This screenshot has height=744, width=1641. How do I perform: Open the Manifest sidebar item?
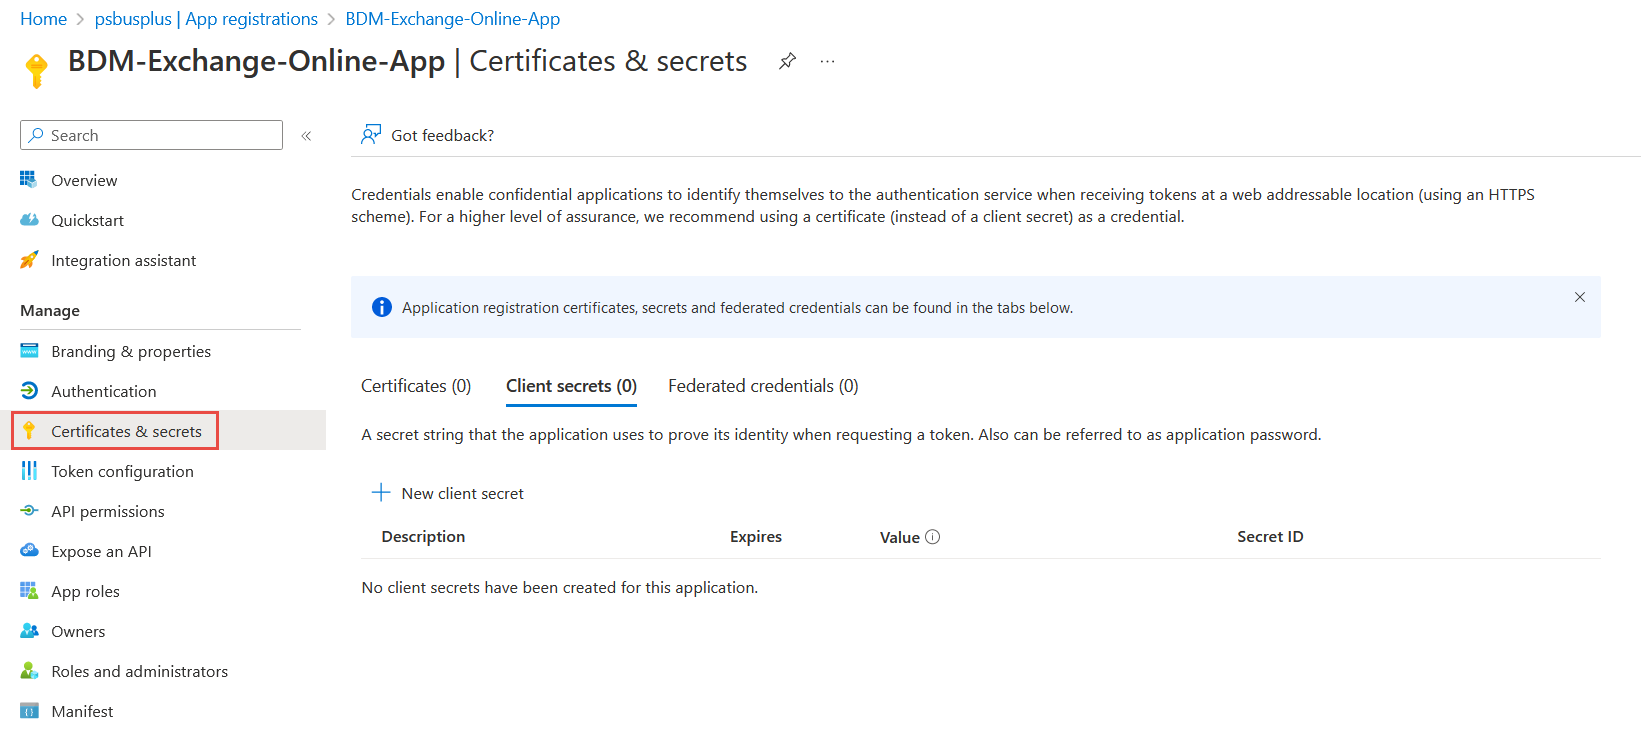pos(82,711)
